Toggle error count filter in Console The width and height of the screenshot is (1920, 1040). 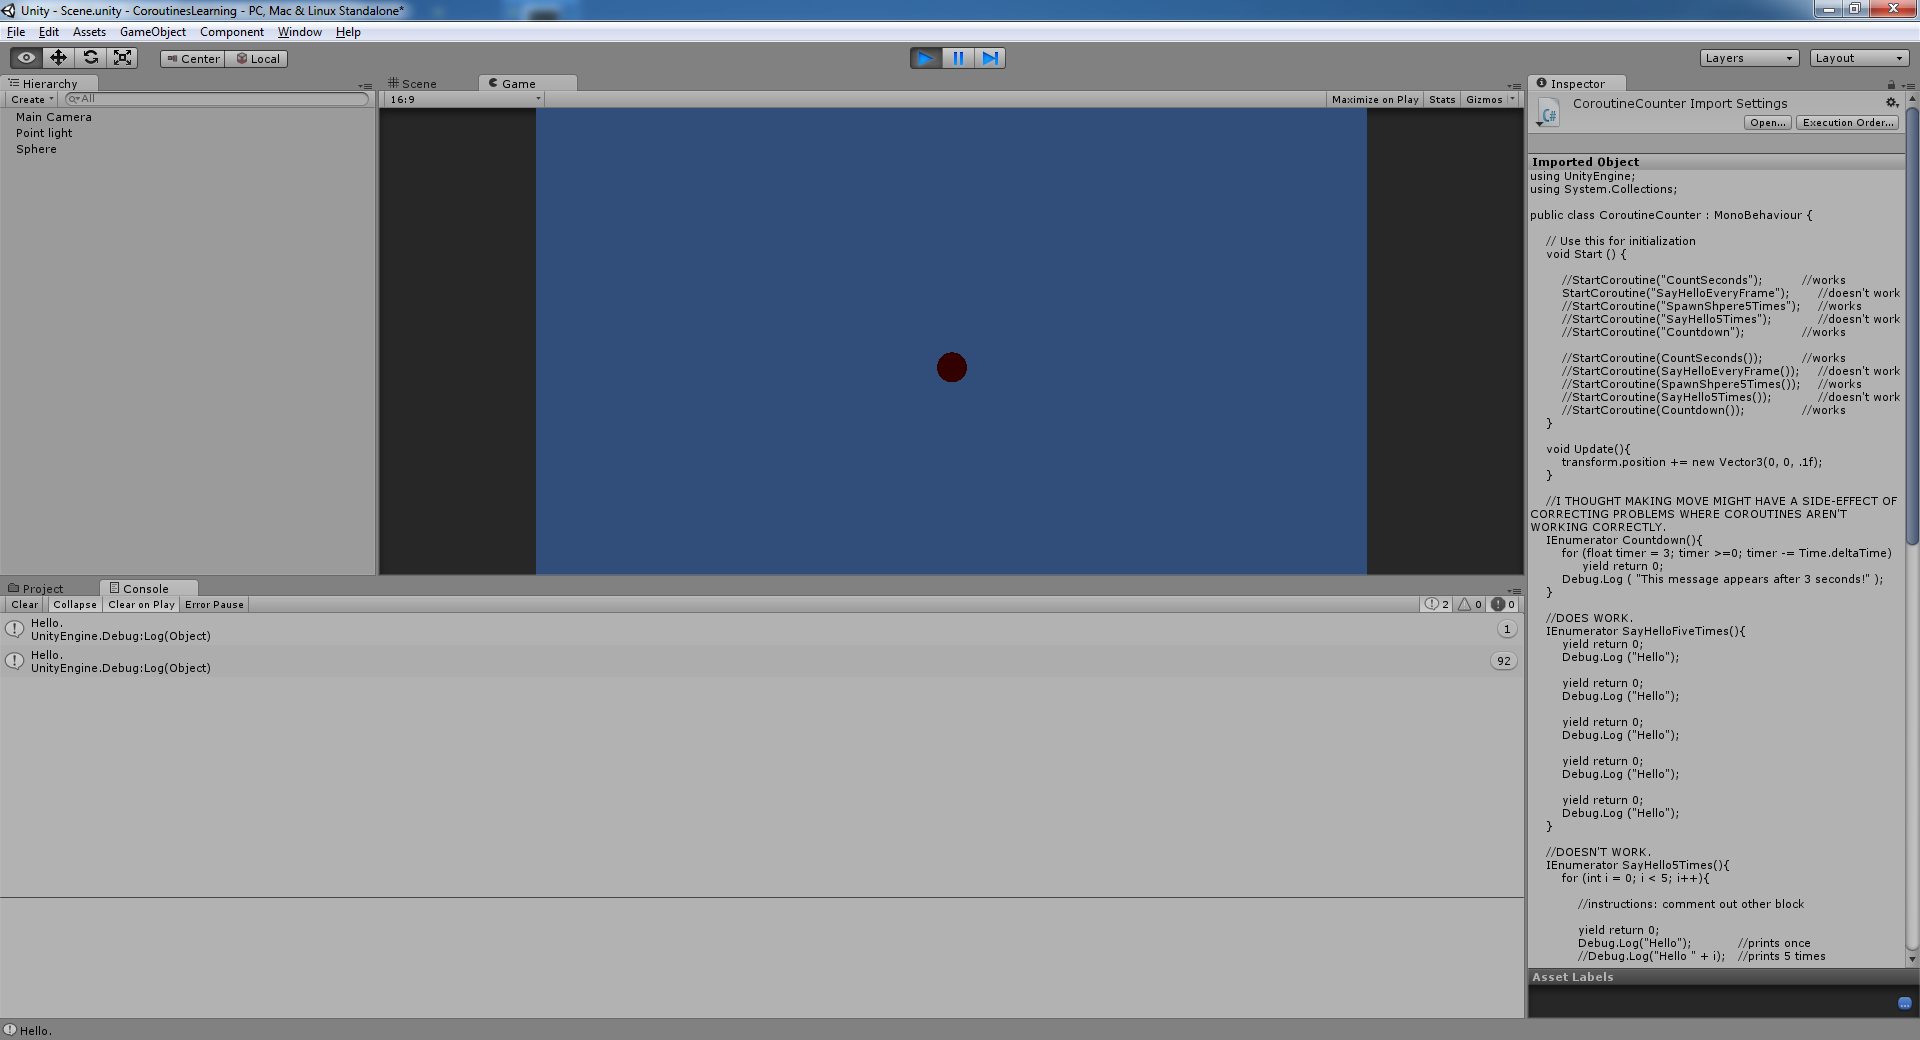click(1503, 605)
